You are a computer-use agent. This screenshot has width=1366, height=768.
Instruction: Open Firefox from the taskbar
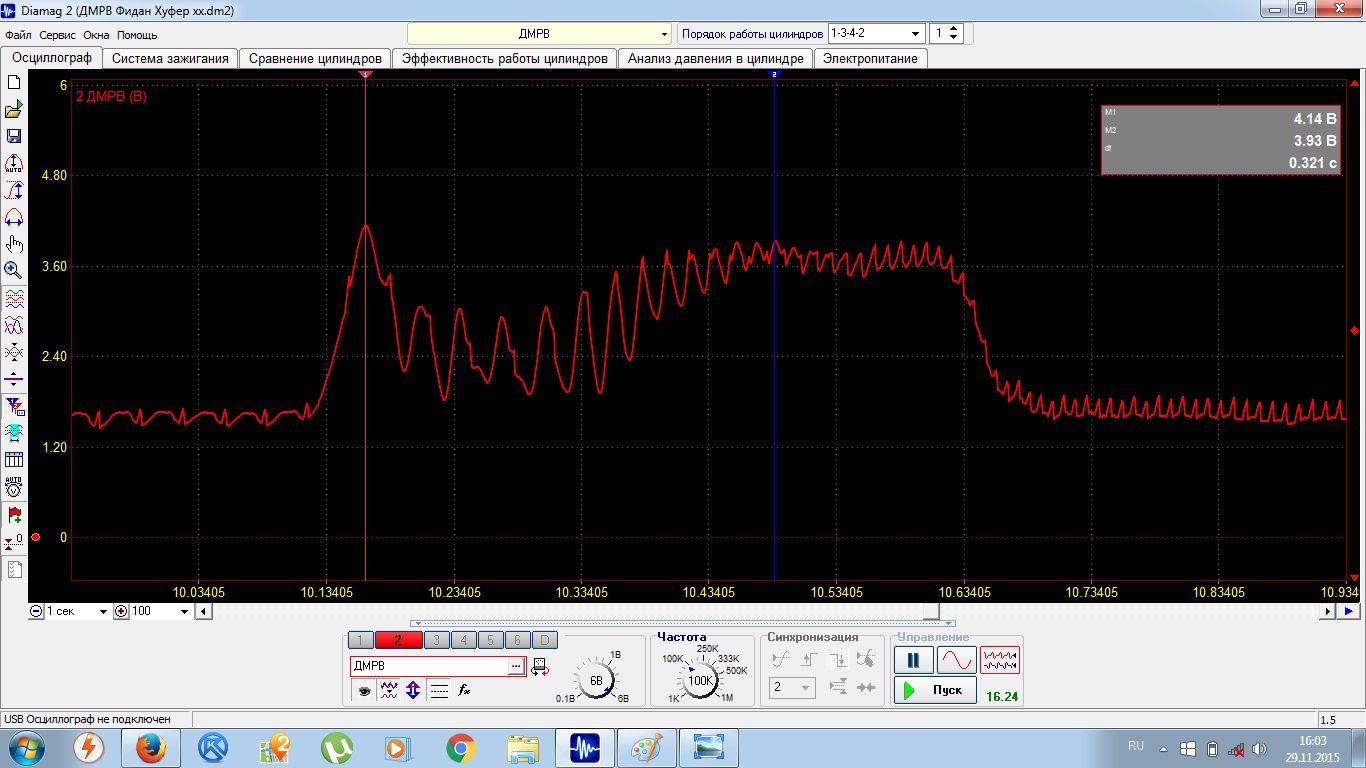150,748
